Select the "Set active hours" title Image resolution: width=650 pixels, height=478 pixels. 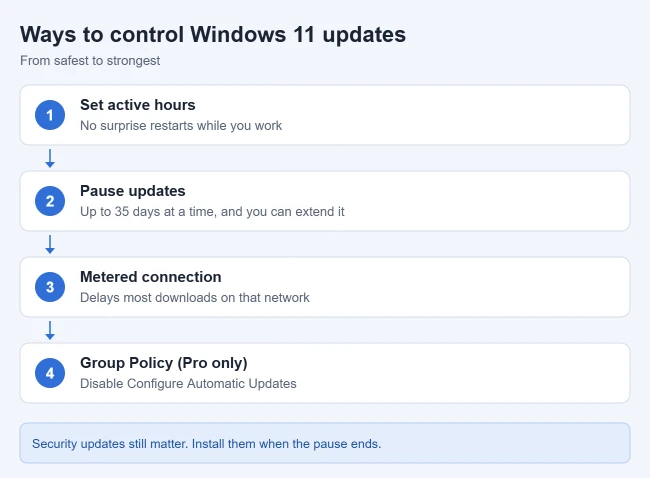click(138, 105)
